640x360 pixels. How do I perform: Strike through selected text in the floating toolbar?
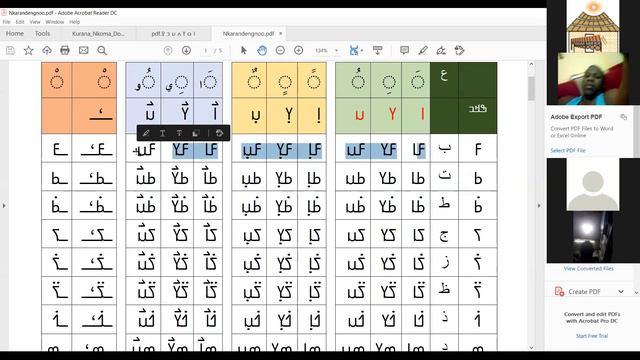tap(179, 133)
